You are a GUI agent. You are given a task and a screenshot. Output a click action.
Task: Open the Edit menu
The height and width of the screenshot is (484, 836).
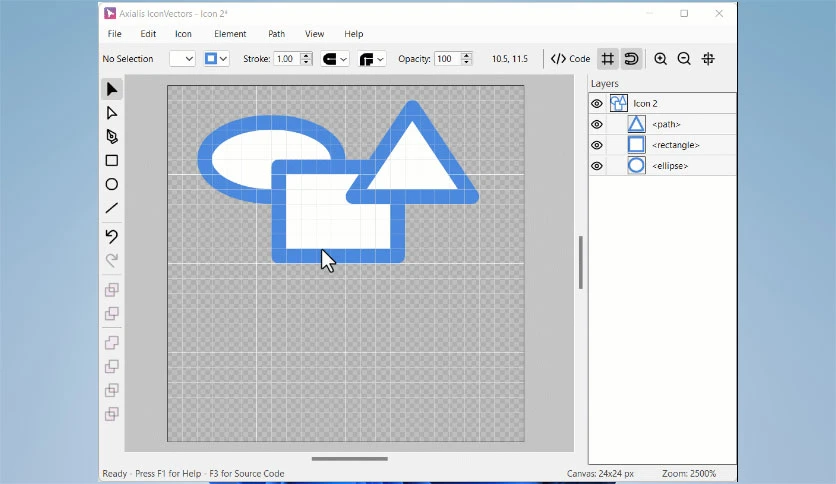click(x=148, y=34)
